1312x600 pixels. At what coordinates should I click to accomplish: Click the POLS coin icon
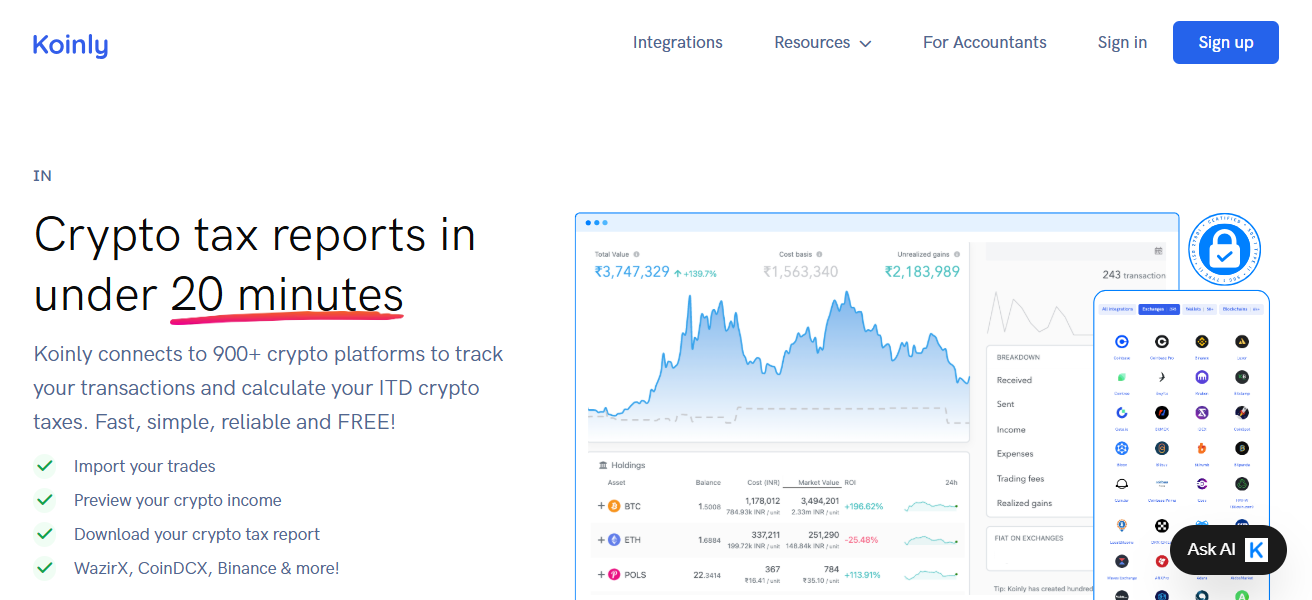614,575
